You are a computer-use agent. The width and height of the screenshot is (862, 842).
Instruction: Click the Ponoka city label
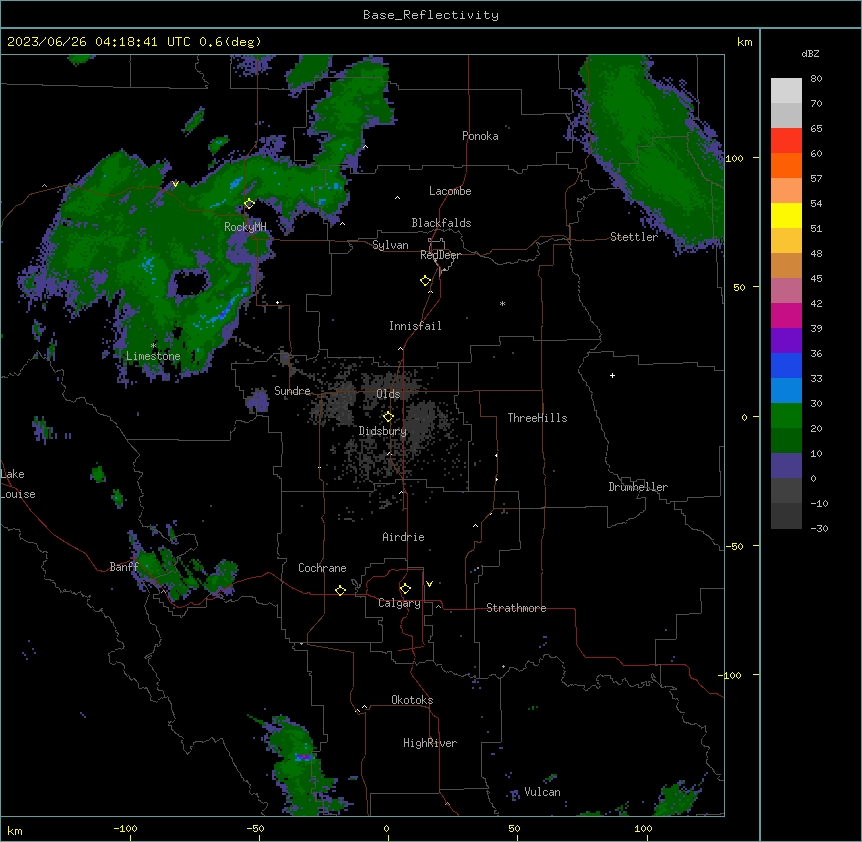pos(480,136)
